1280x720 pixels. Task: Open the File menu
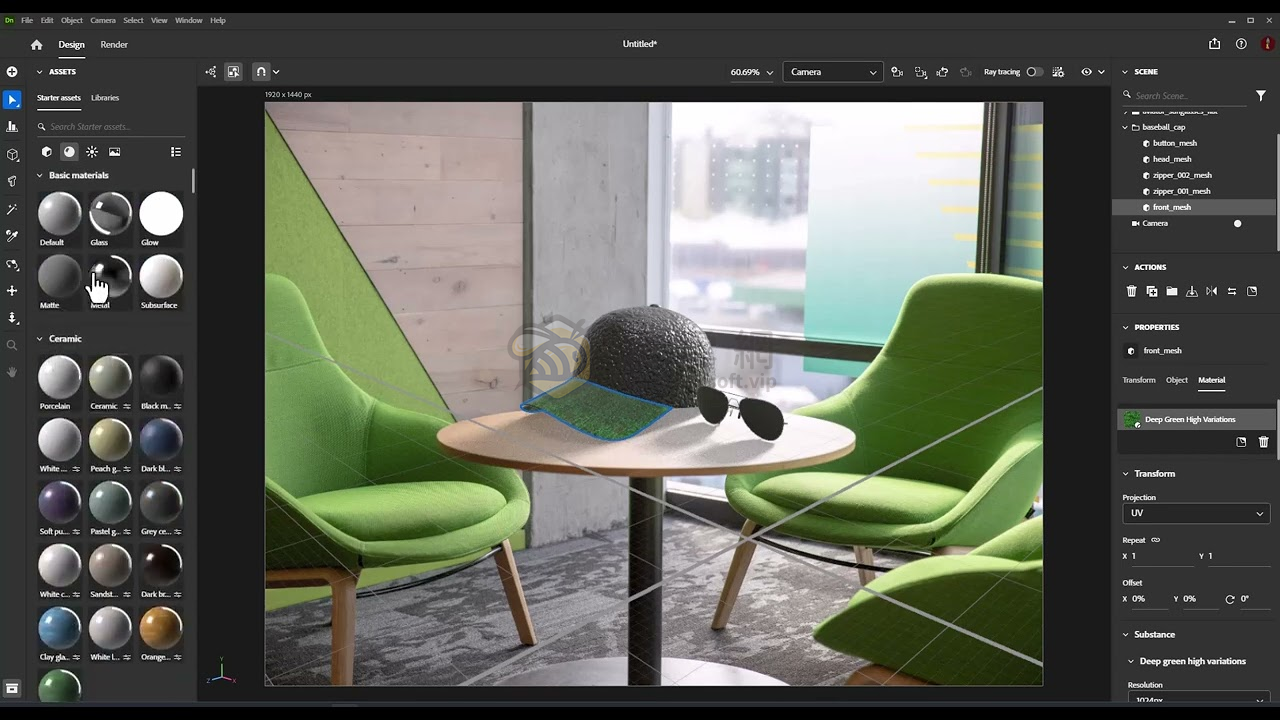[27, 20]
